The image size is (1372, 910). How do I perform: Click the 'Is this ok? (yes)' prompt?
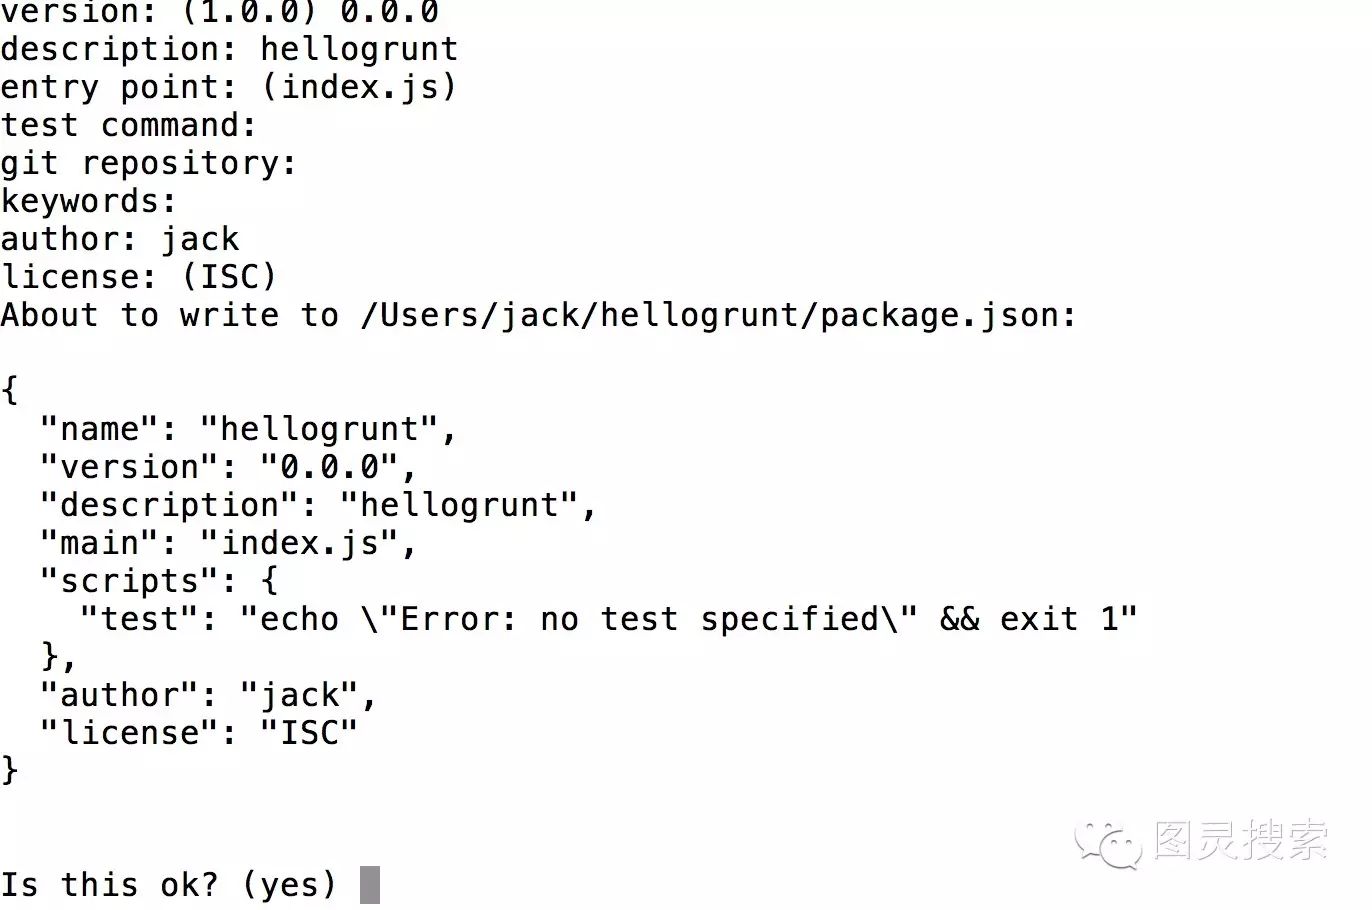point(168,885)
